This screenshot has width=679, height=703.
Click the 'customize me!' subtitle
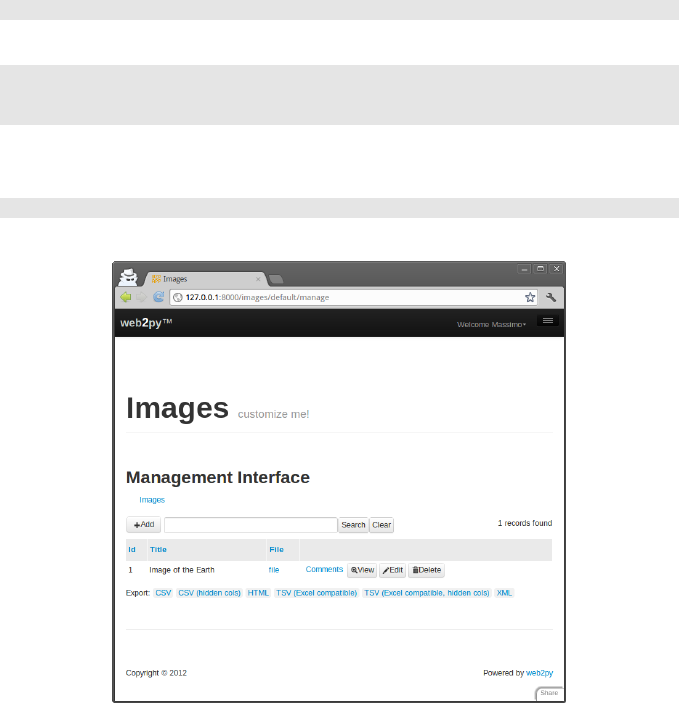[x=273, y=414]
